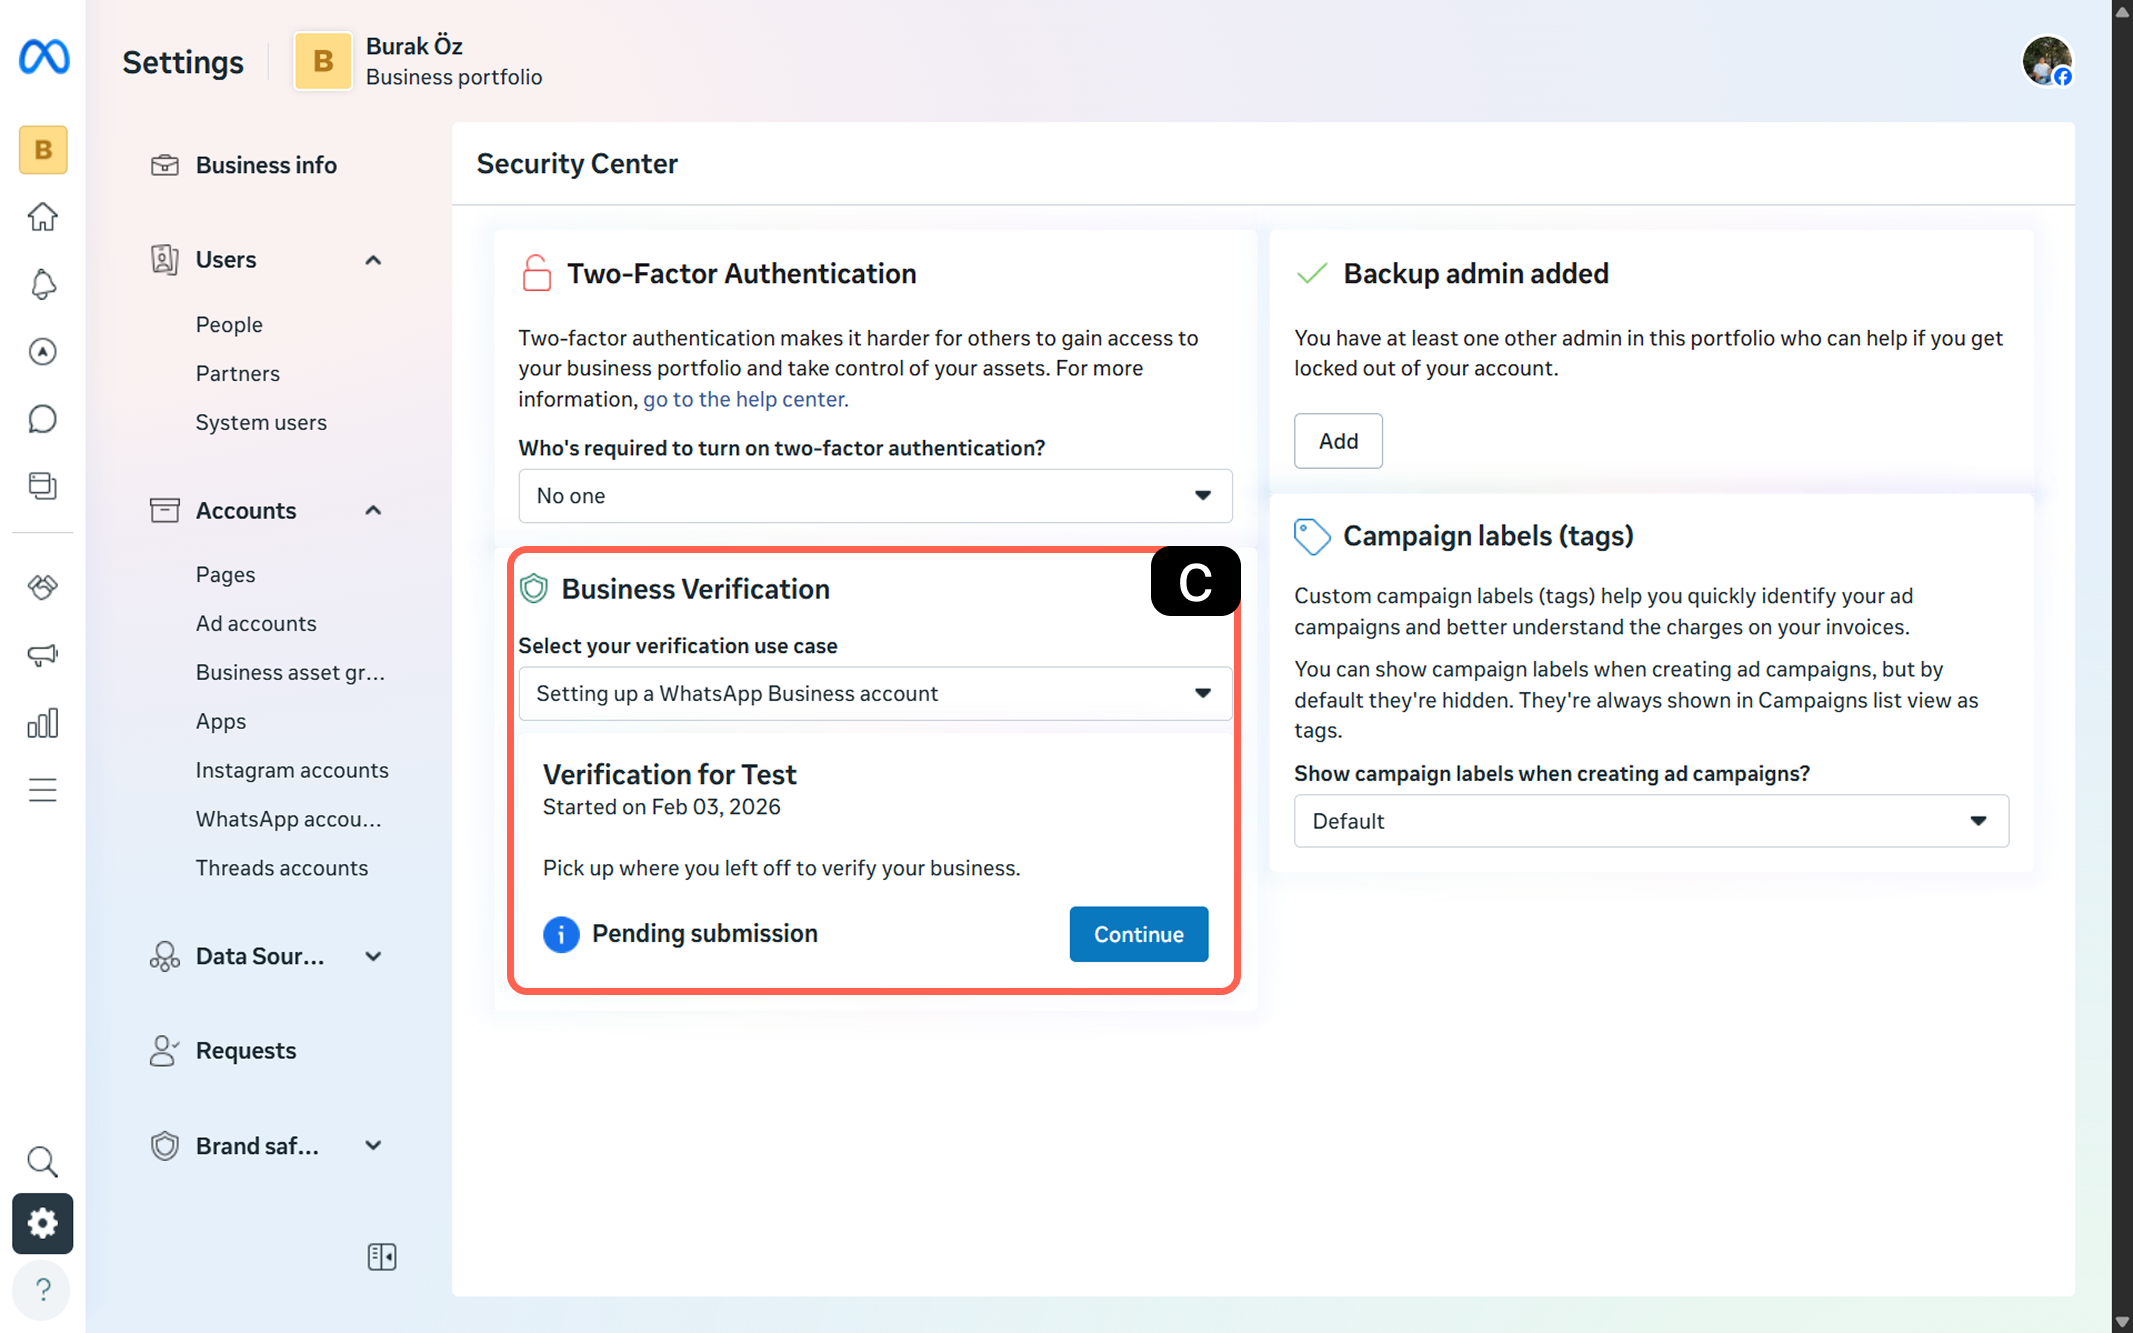Viewport: 2133px width, 1333px height.
Task: Click the Business Verification shield icon
Action: [534, 589]
